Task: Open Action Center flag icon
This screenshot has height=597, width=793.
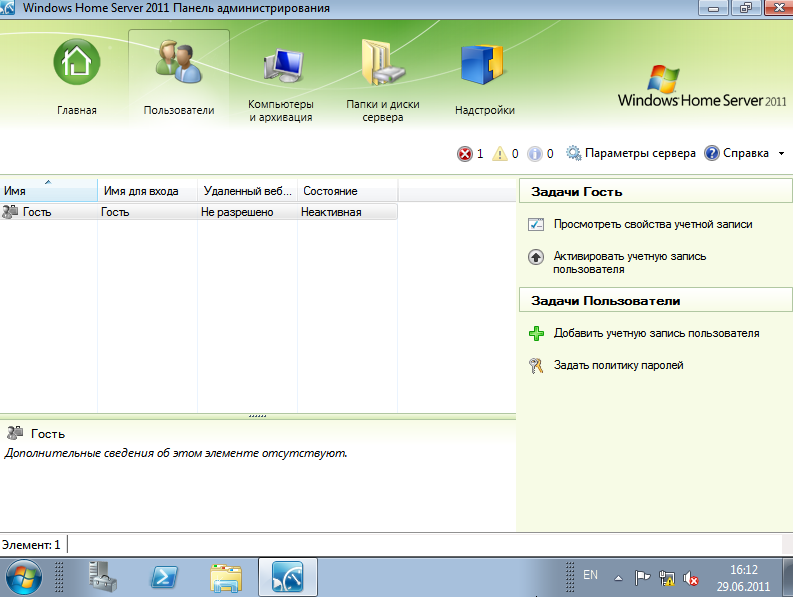Action: 642,577
